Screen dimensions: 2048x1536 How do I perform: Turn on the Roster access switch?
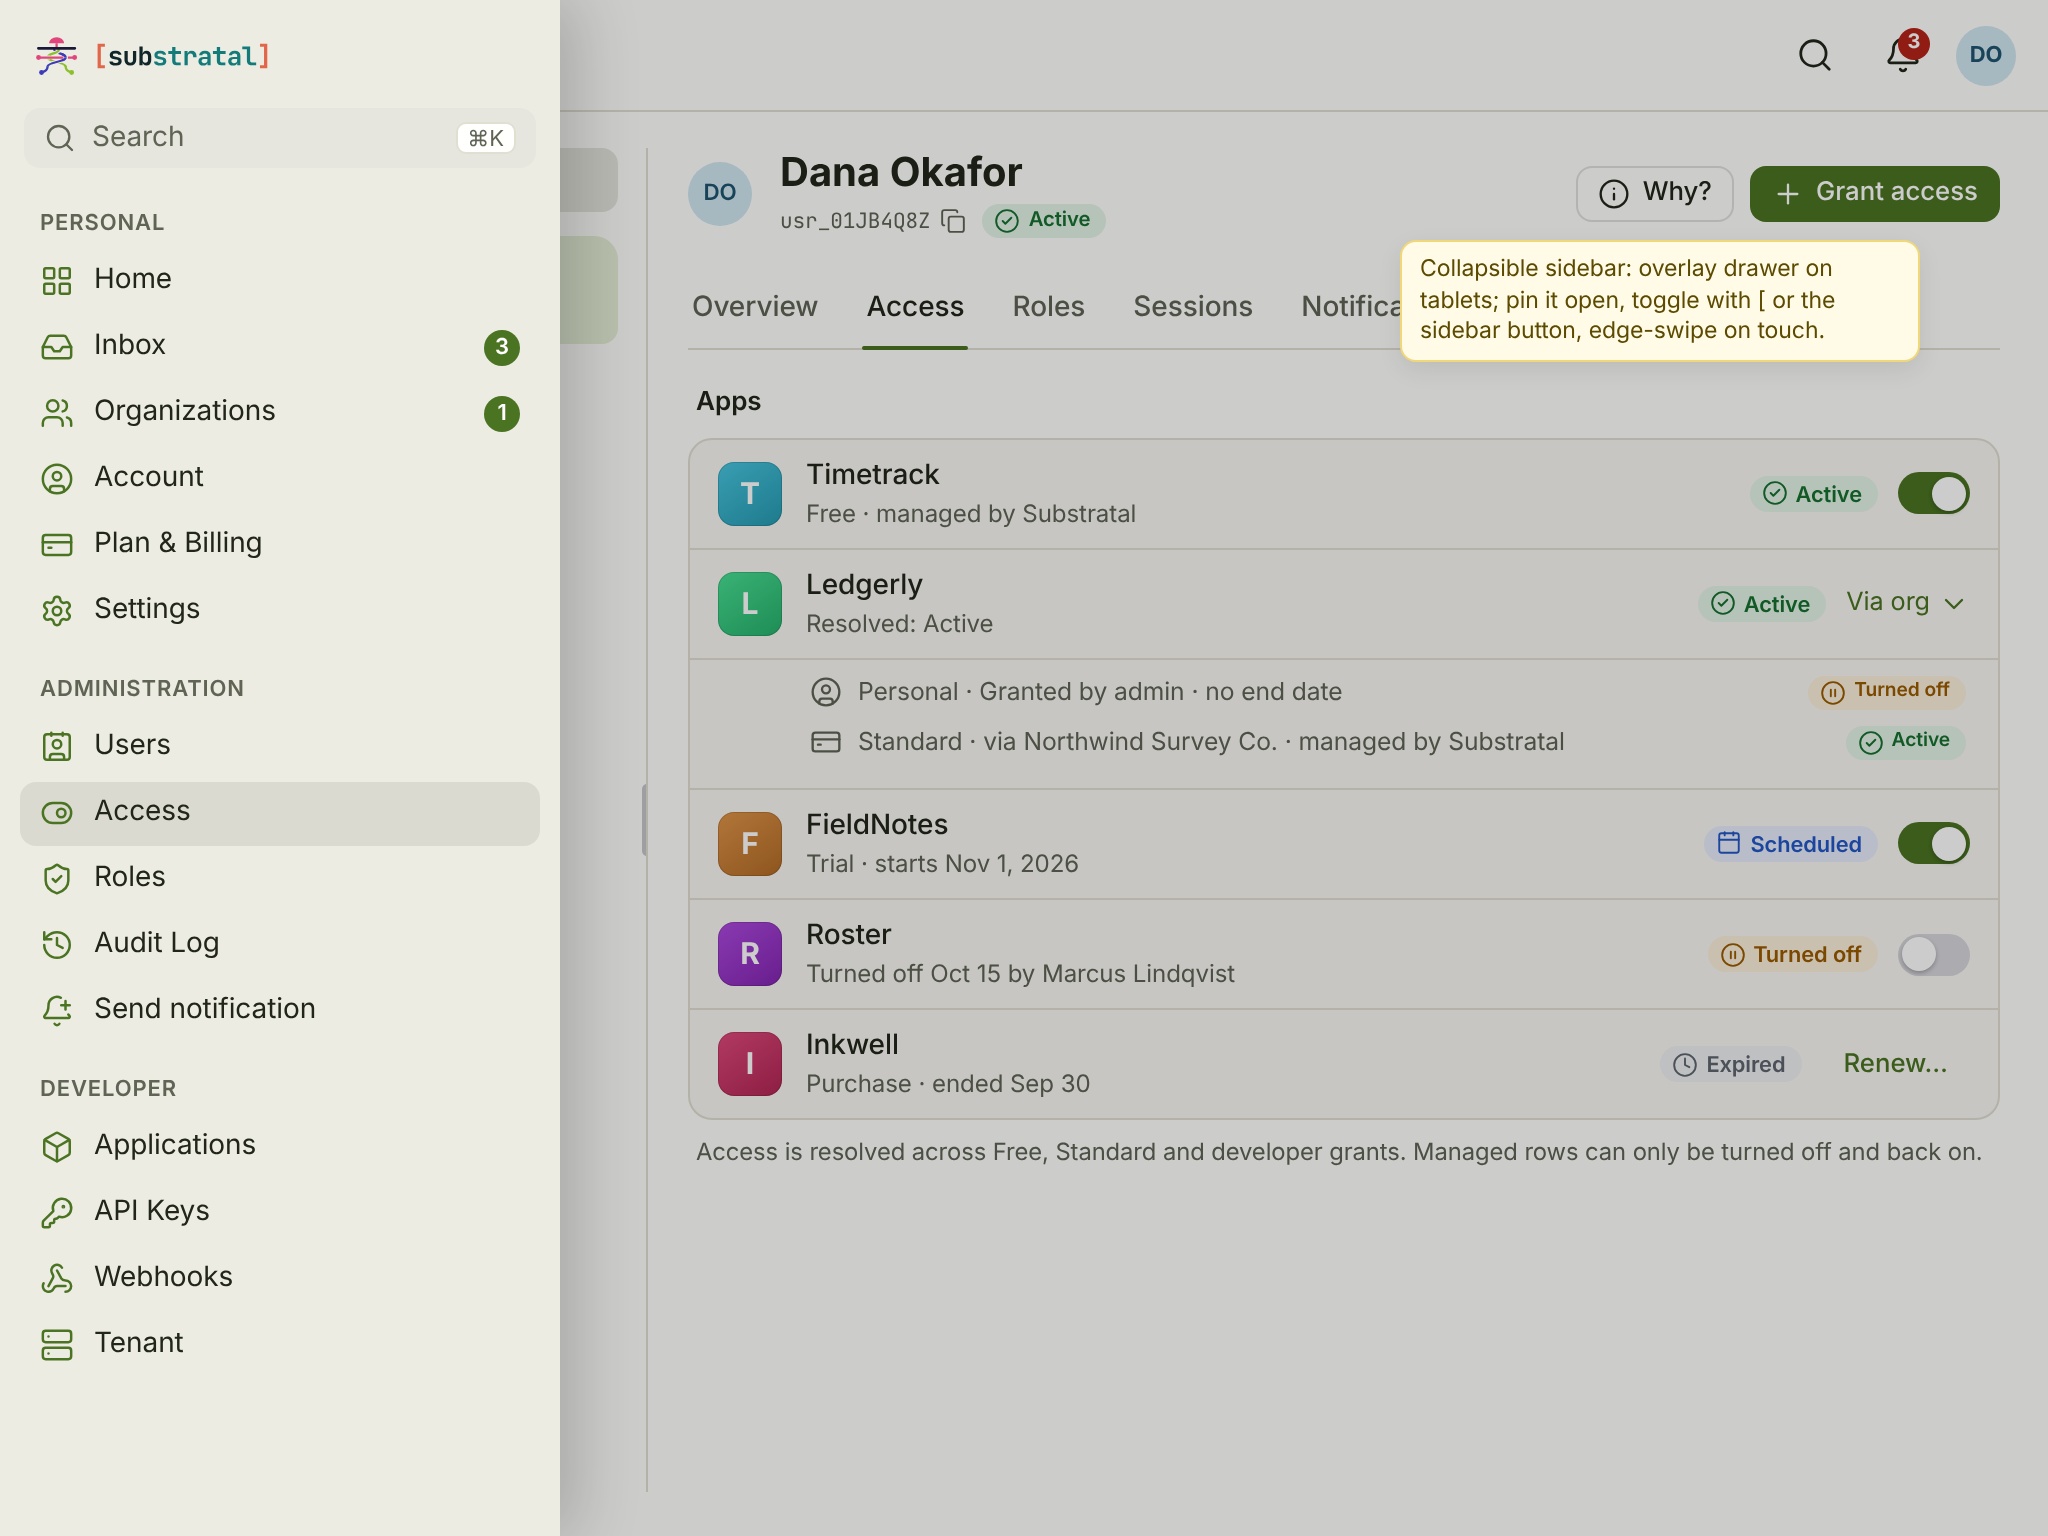point(1933,954)
